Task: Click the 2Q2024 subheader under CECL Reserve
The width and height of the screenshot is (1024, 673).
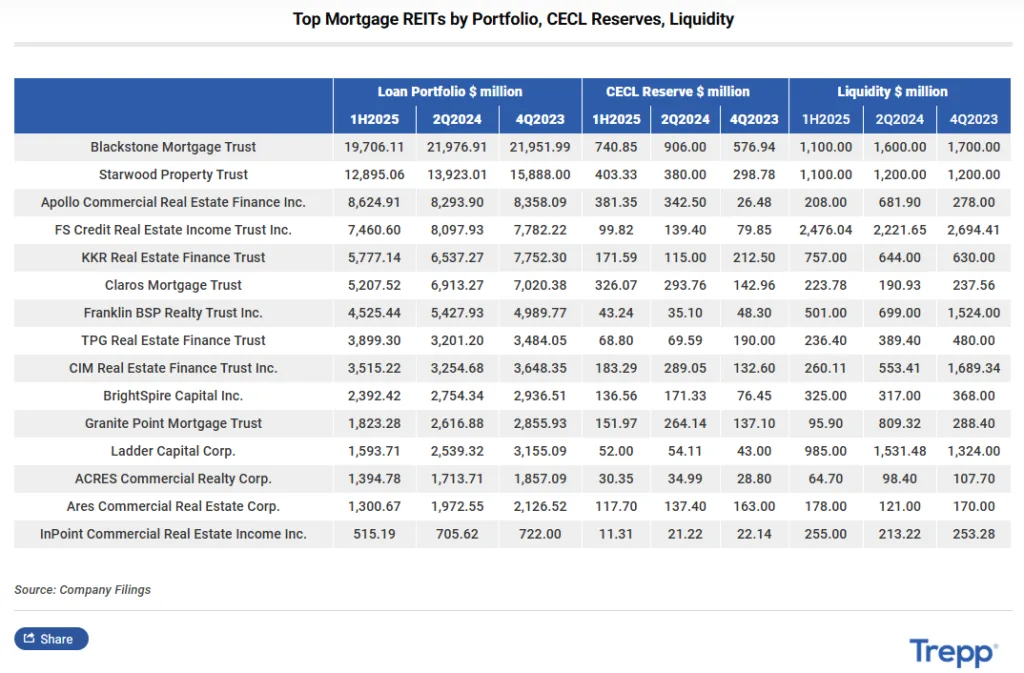Action: click(685, 119)
